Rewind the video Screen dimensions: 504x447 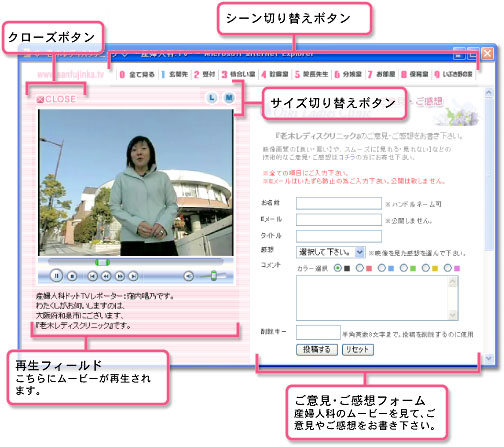106,276
